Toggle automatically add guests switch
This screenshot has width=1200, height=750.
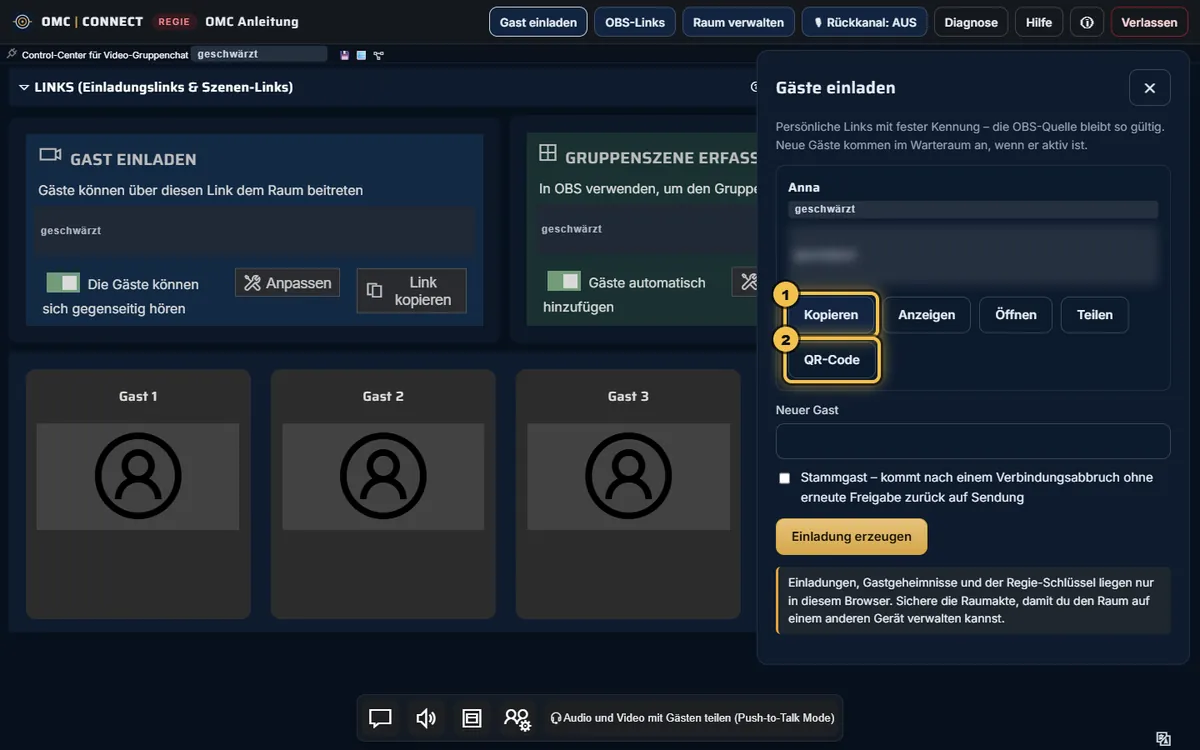(x=563, y=281)
